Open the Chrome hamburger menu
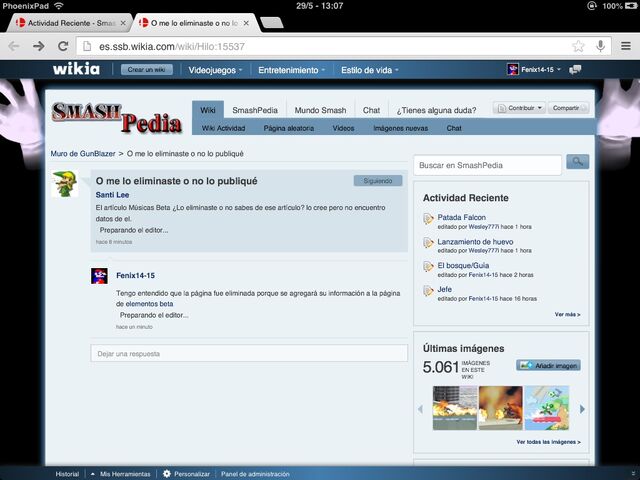Viewport: 640px width, 480px height. pos(626,46)
